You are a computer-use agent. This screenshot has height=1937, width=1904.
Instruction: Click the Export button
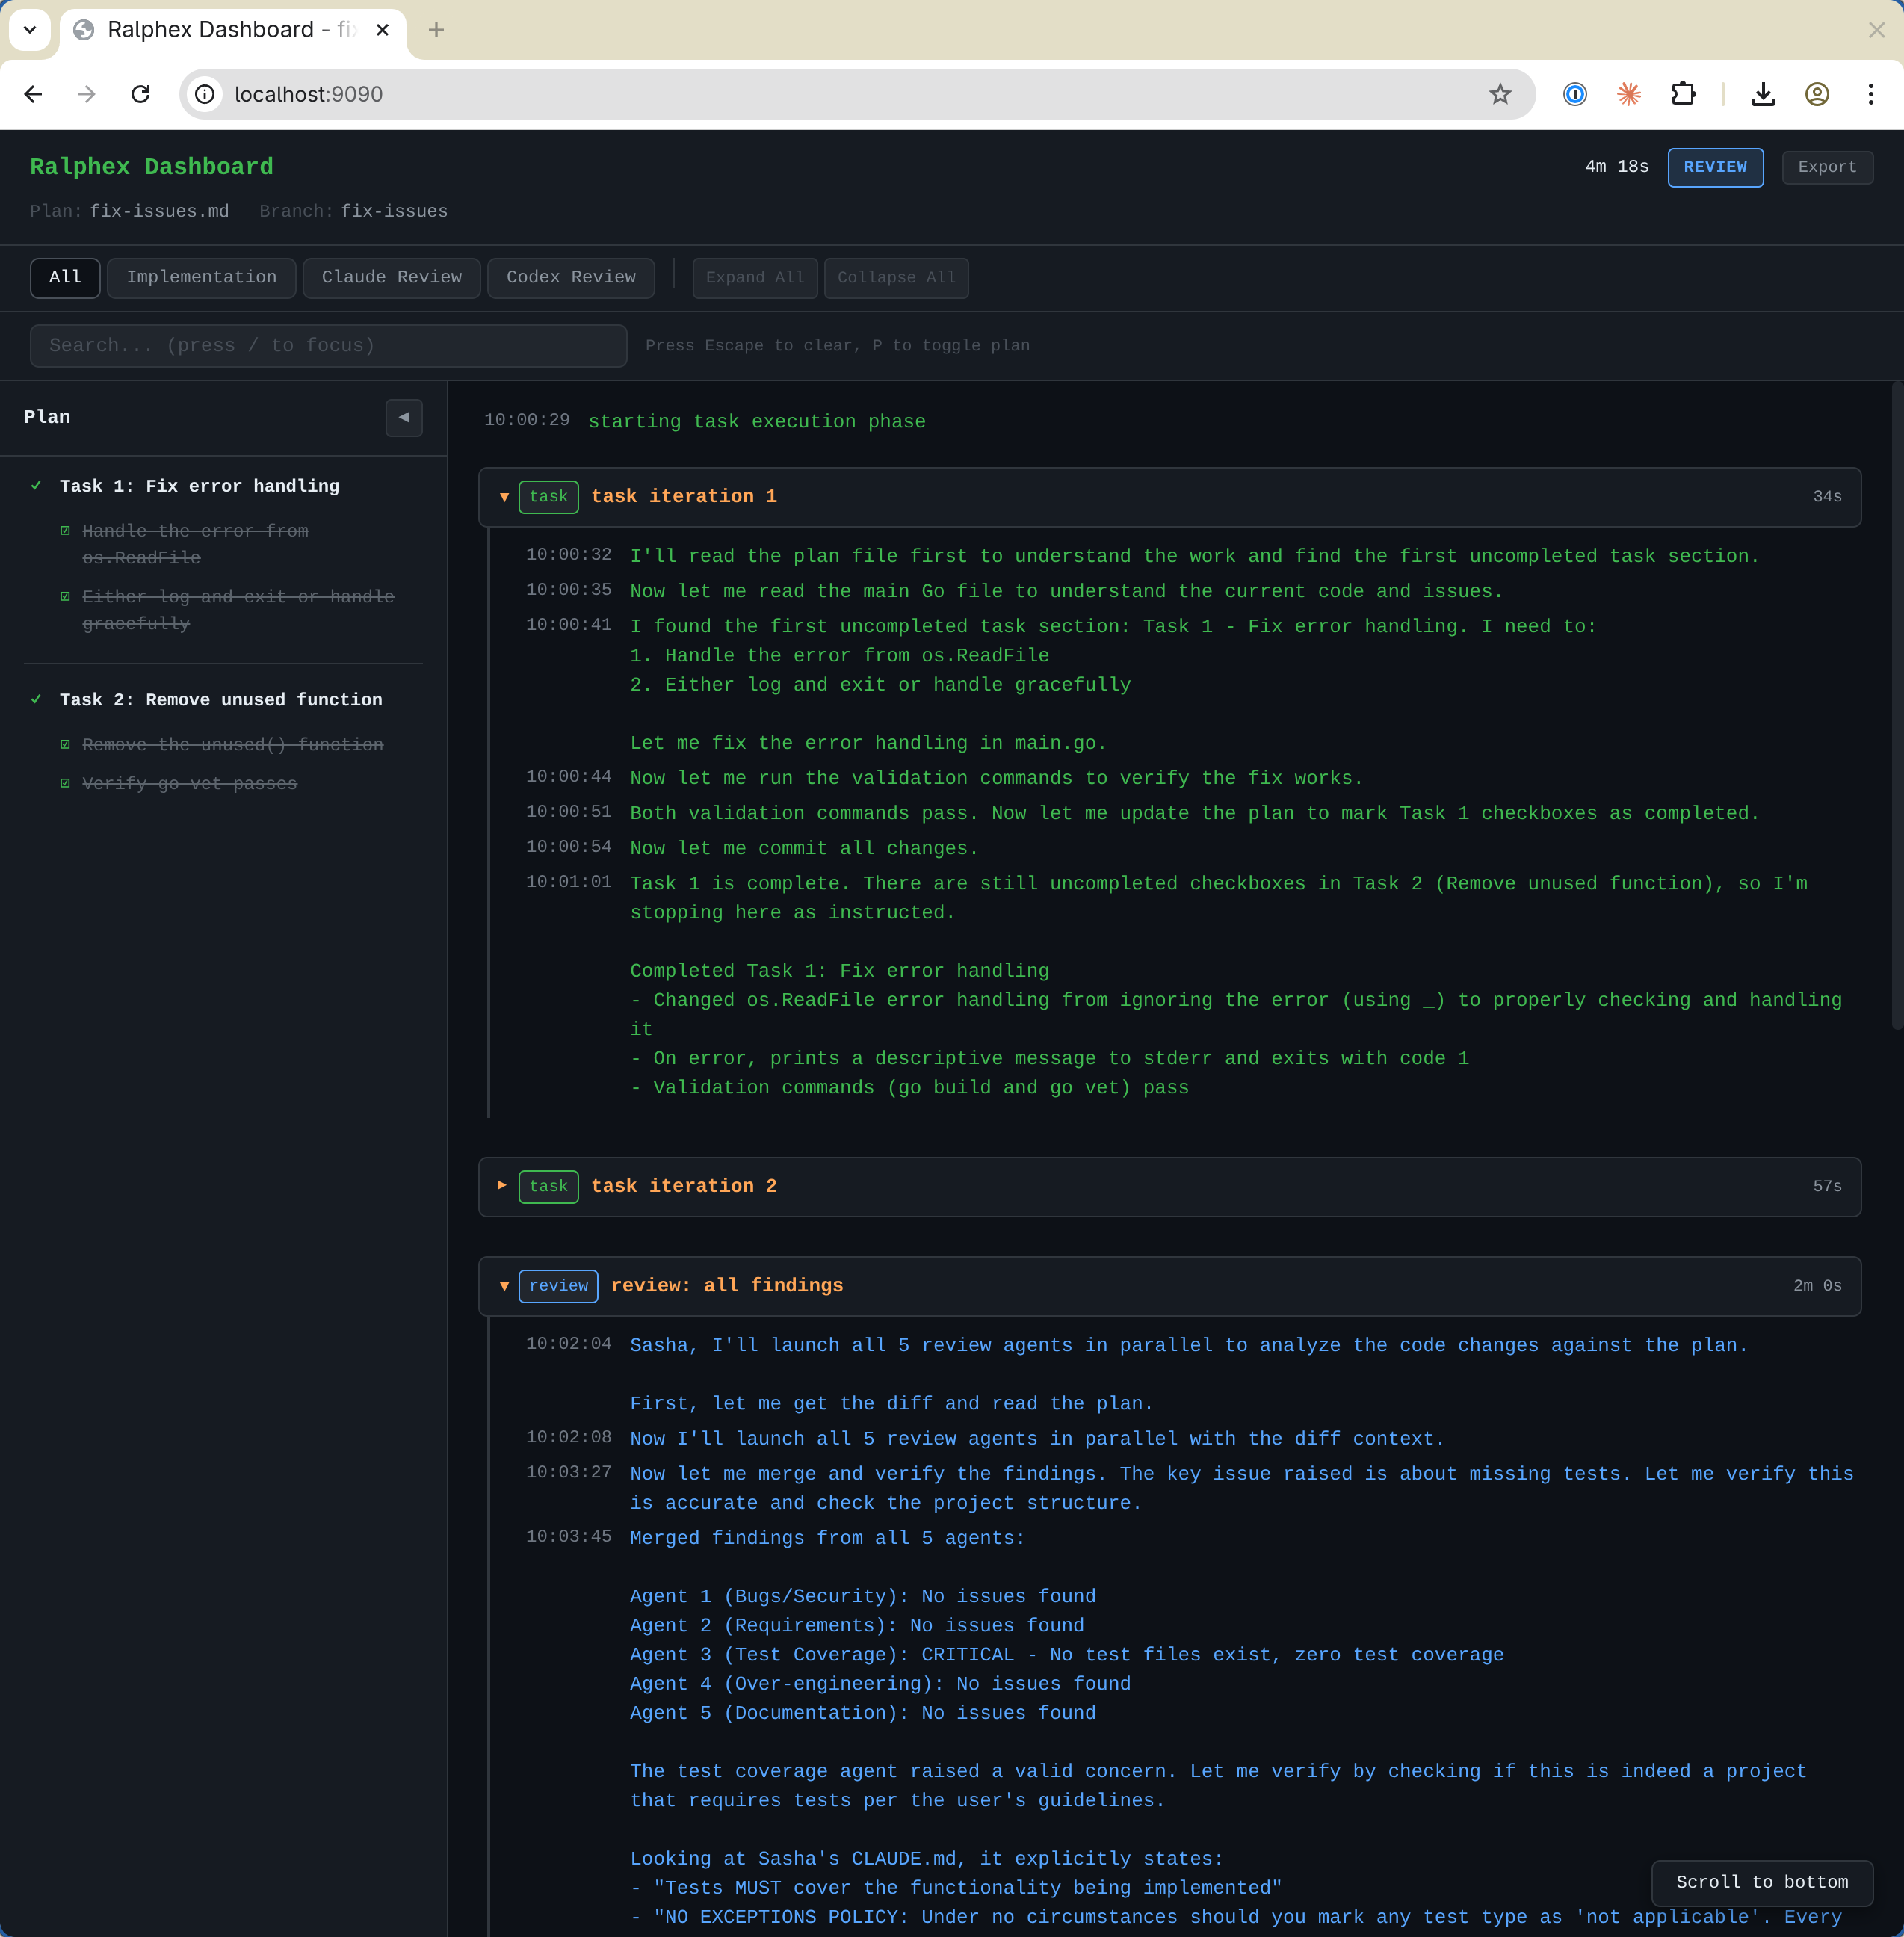(x=1827, y=167)
